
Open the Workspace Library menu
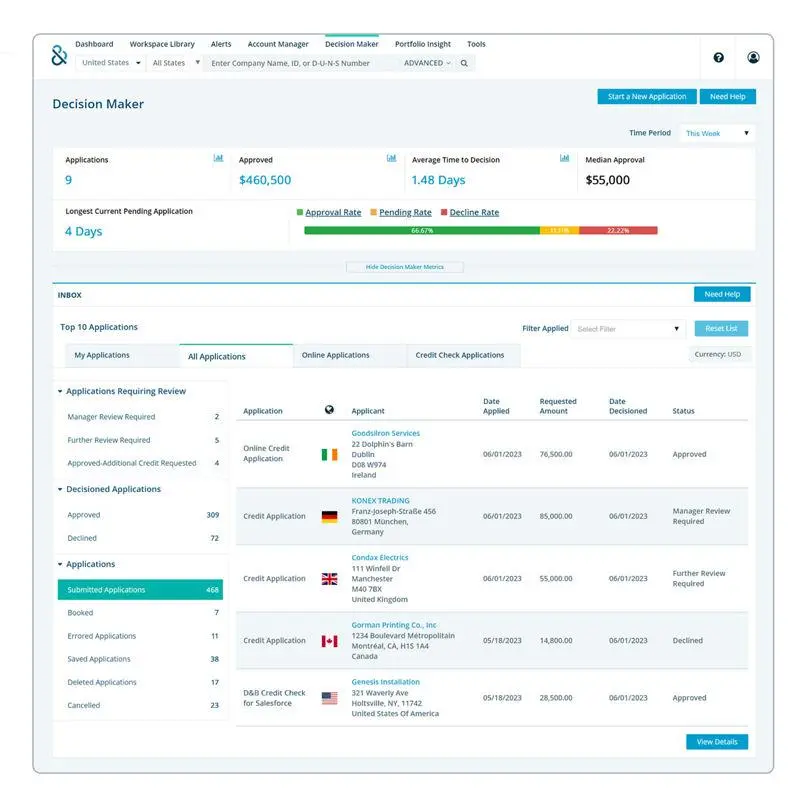162,44
